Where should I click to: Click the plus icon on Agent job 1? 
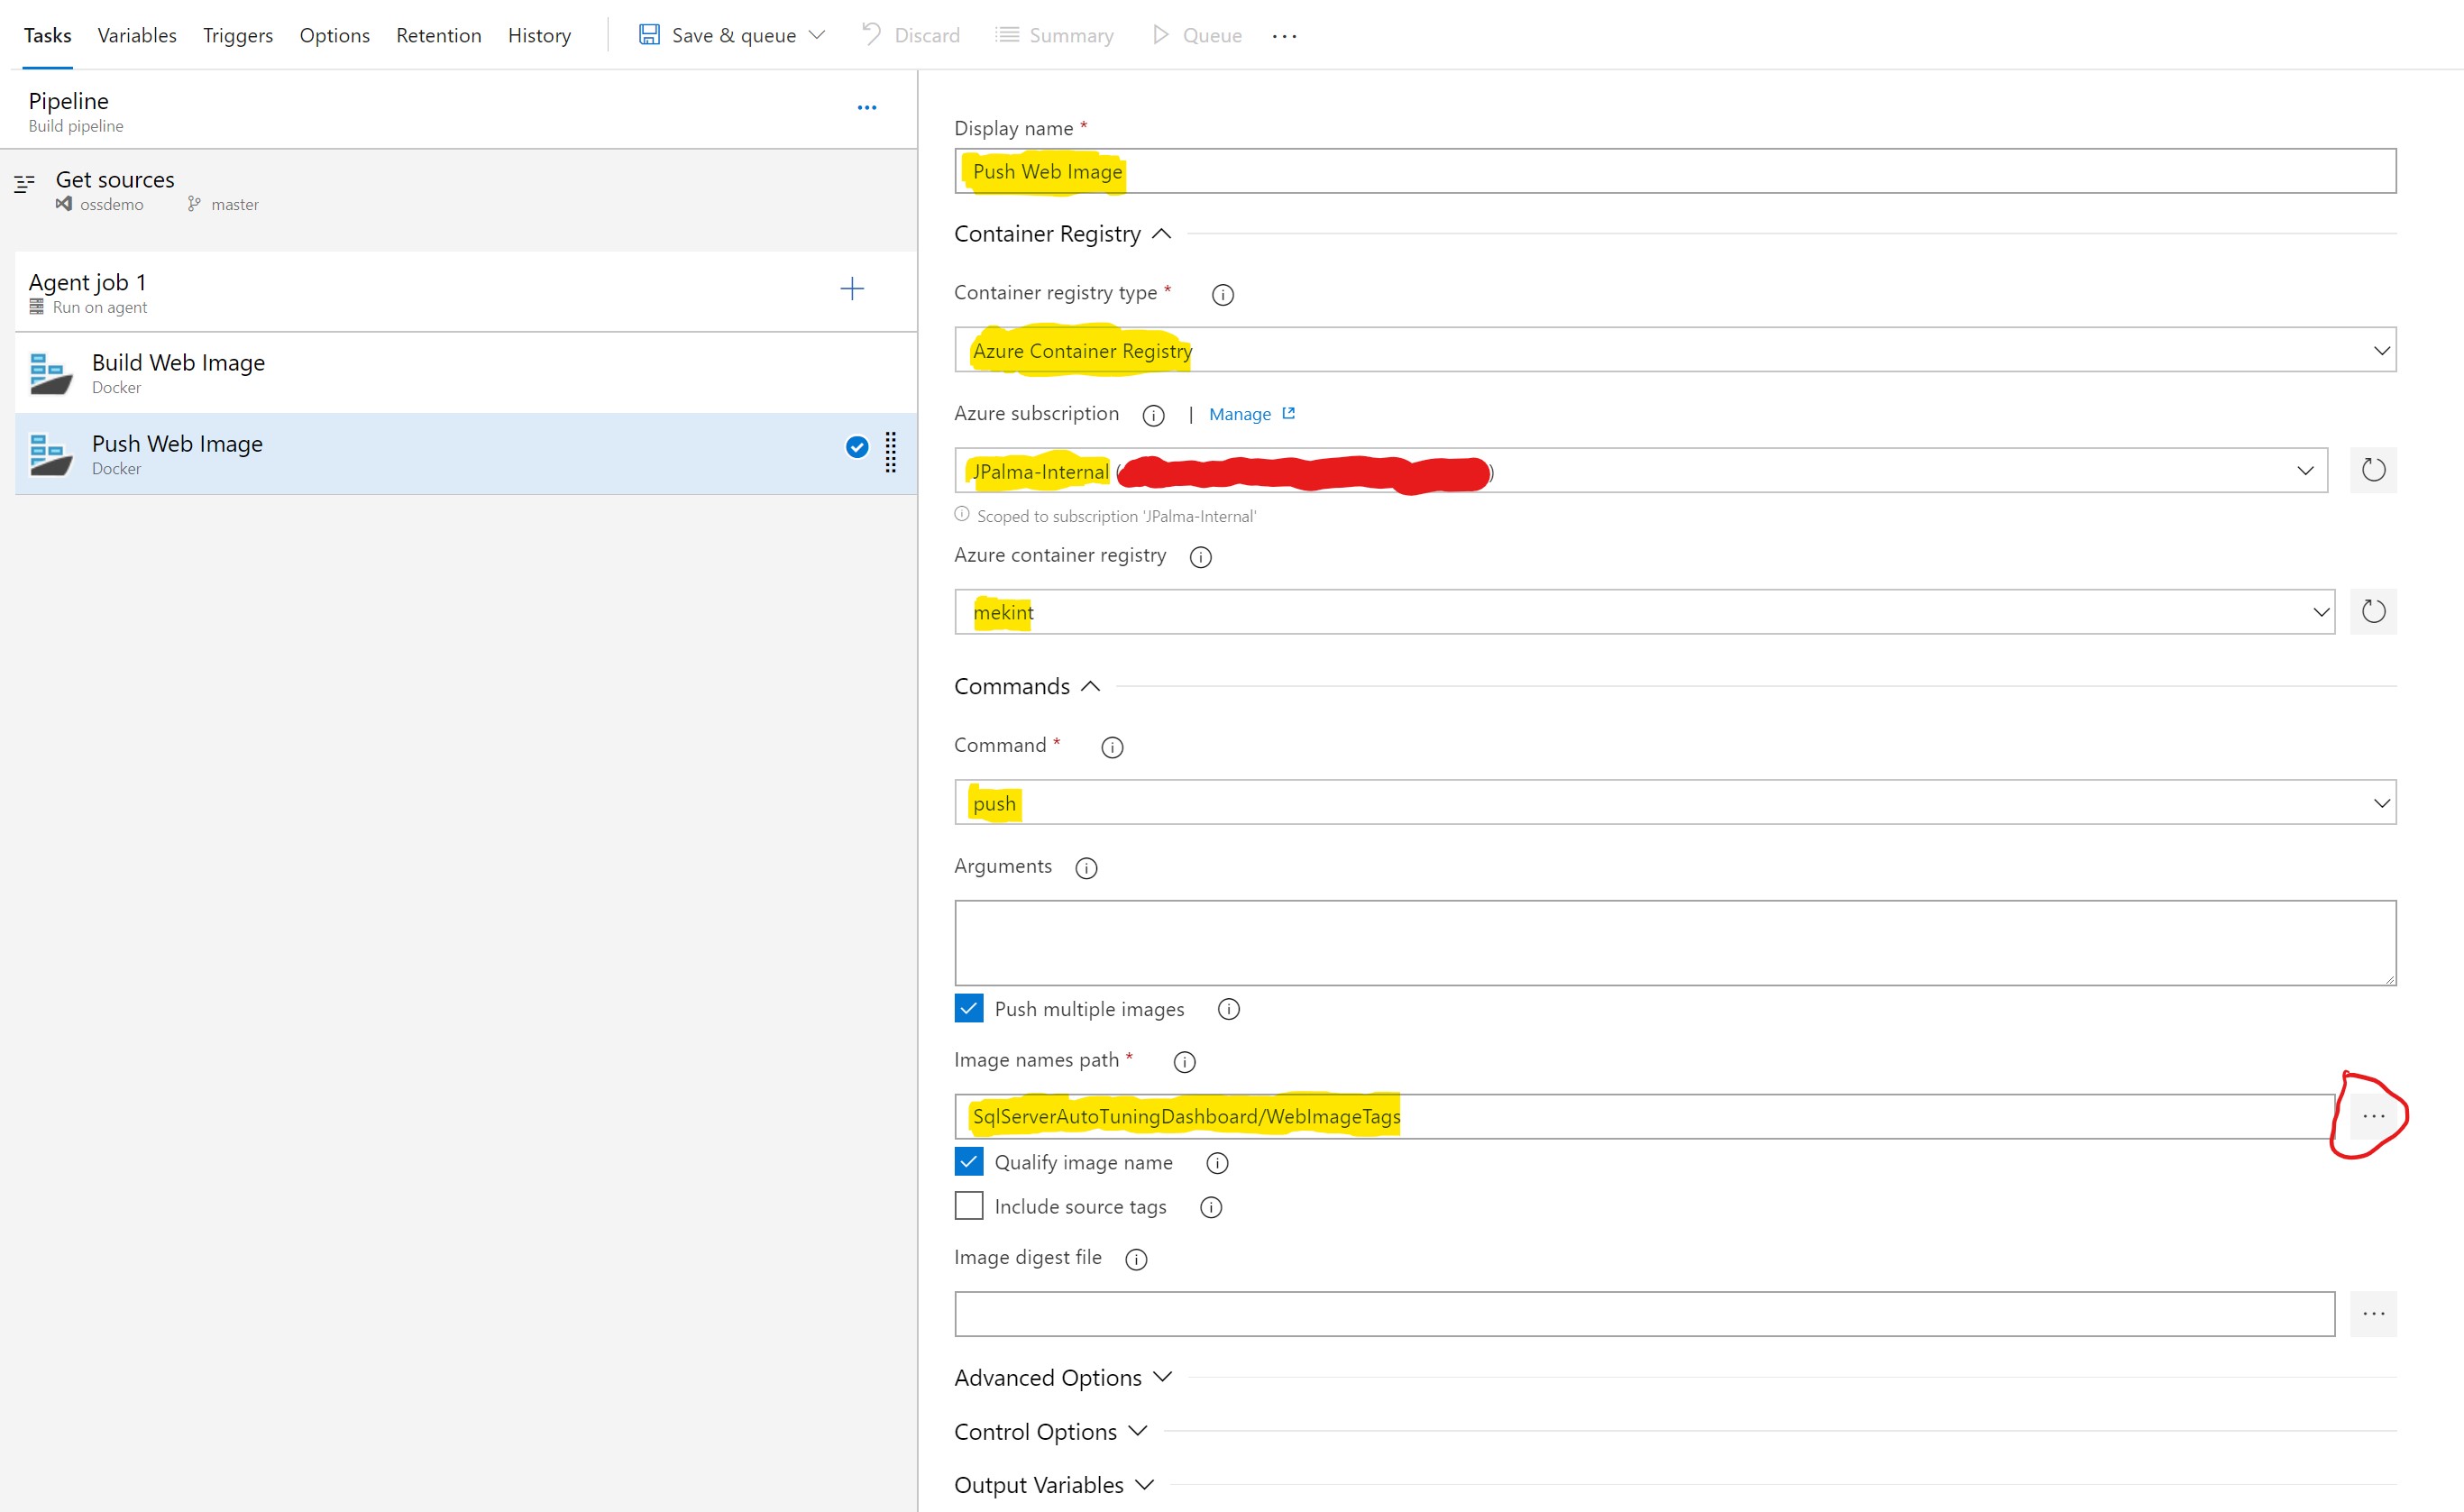[851, 289]
